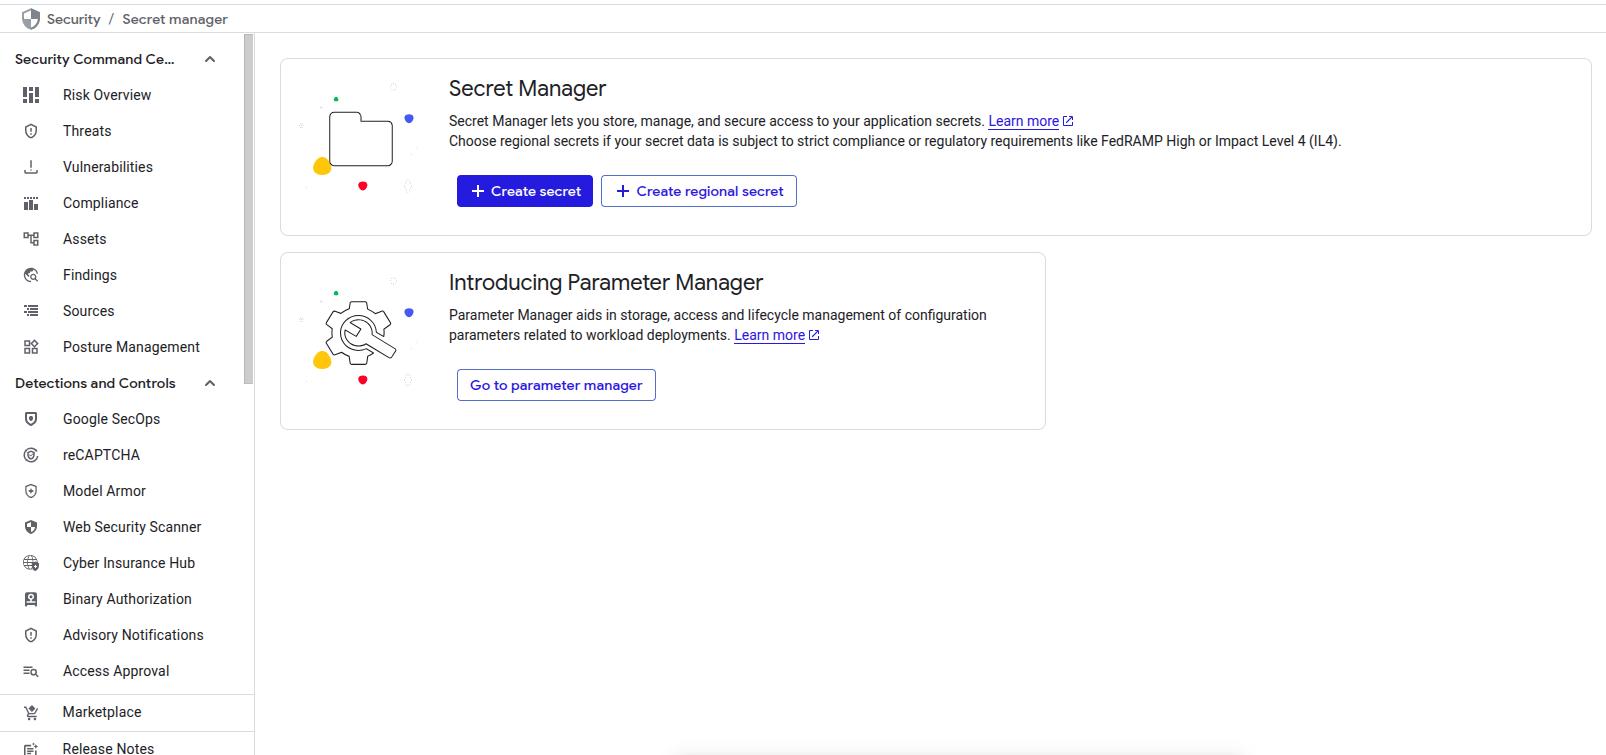The width and height of the screenshot is (1606, 755).
Task: Collapse the Detections and Controls section
Action: point(210,383)
